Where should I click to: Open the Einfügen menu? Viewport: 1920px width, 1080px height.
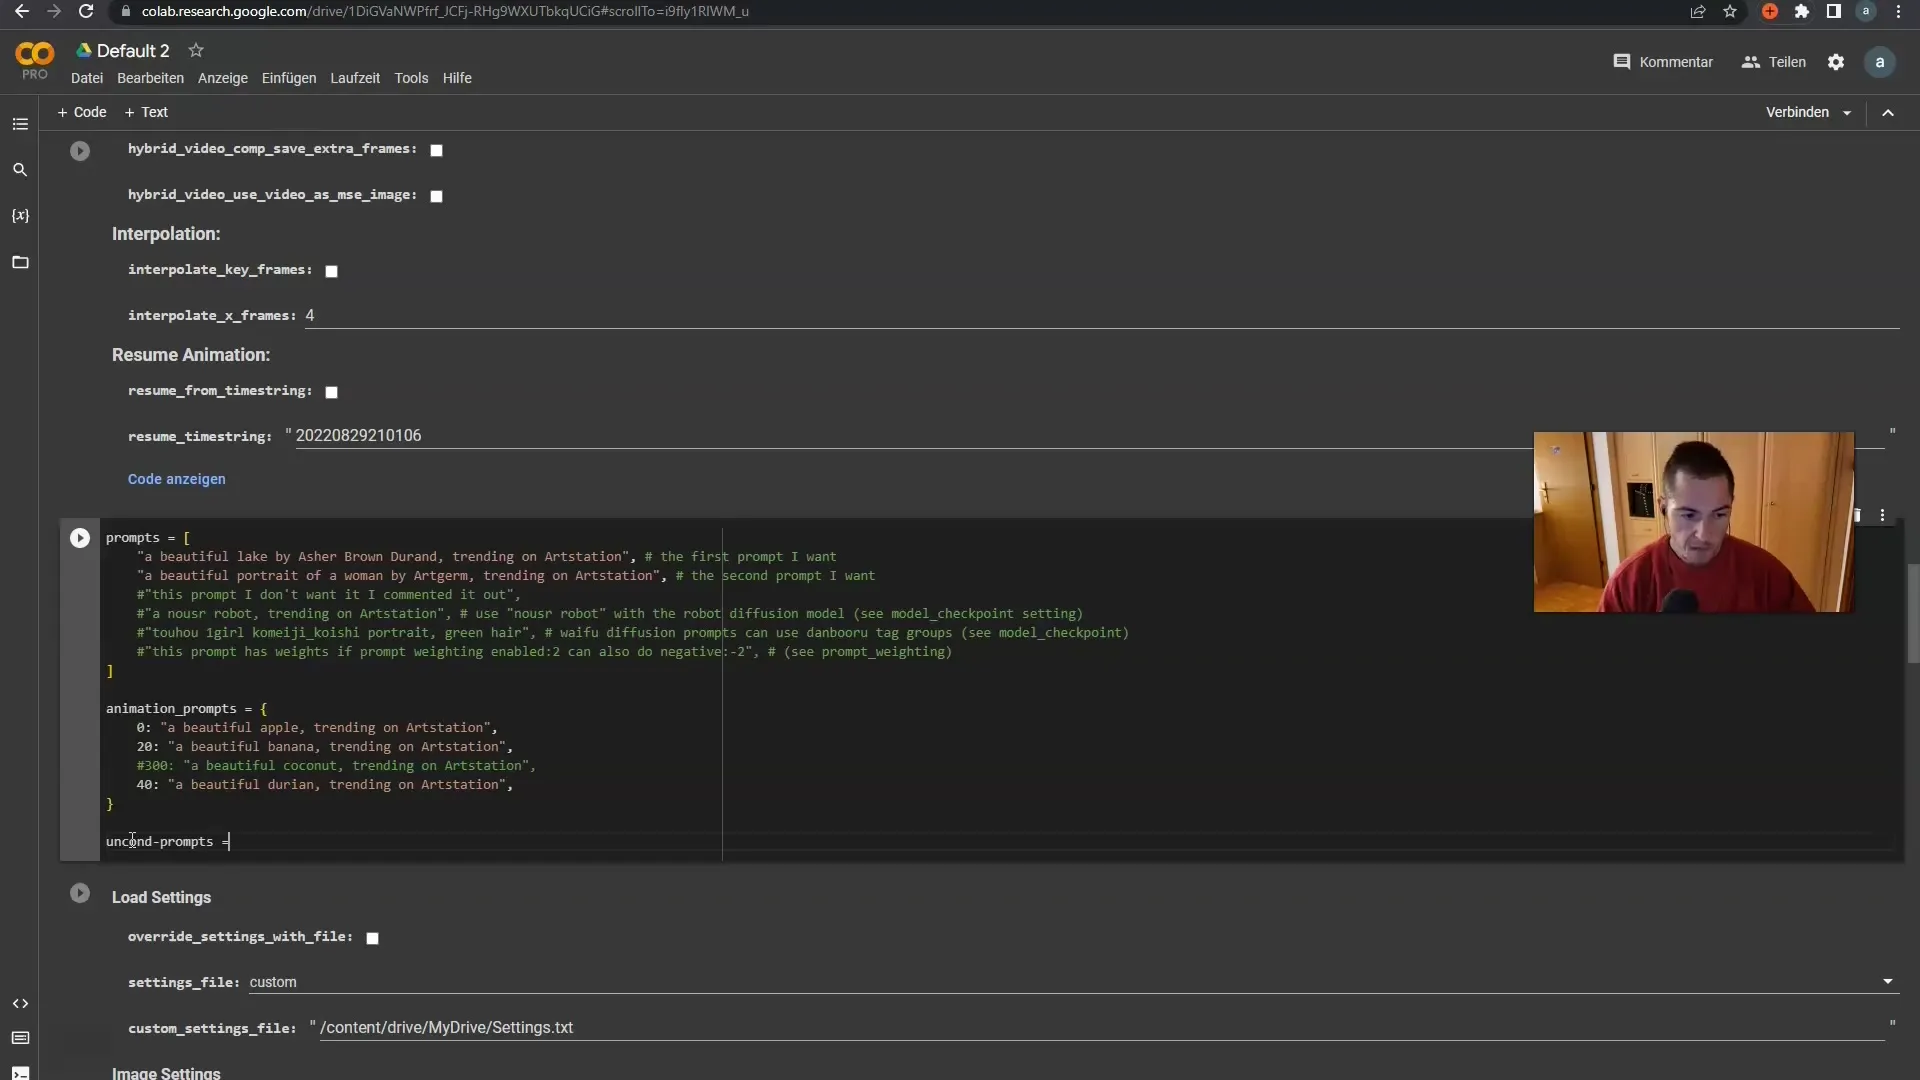289,78
